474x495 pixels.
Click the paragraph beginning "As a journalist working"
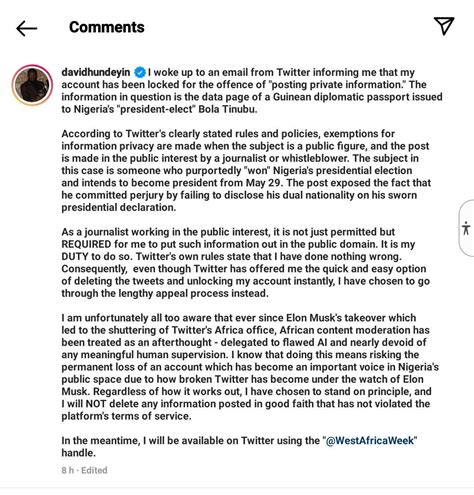coord(245,263)
